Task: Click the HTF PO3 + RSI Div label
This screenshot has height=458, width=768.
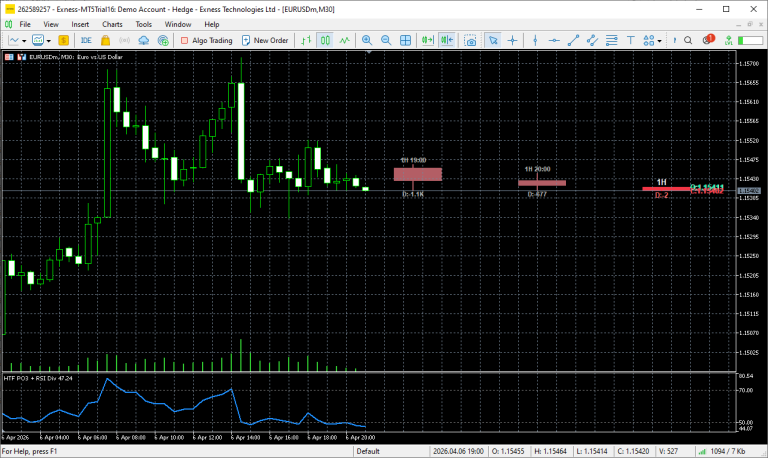Action: [x=38, y=378]
